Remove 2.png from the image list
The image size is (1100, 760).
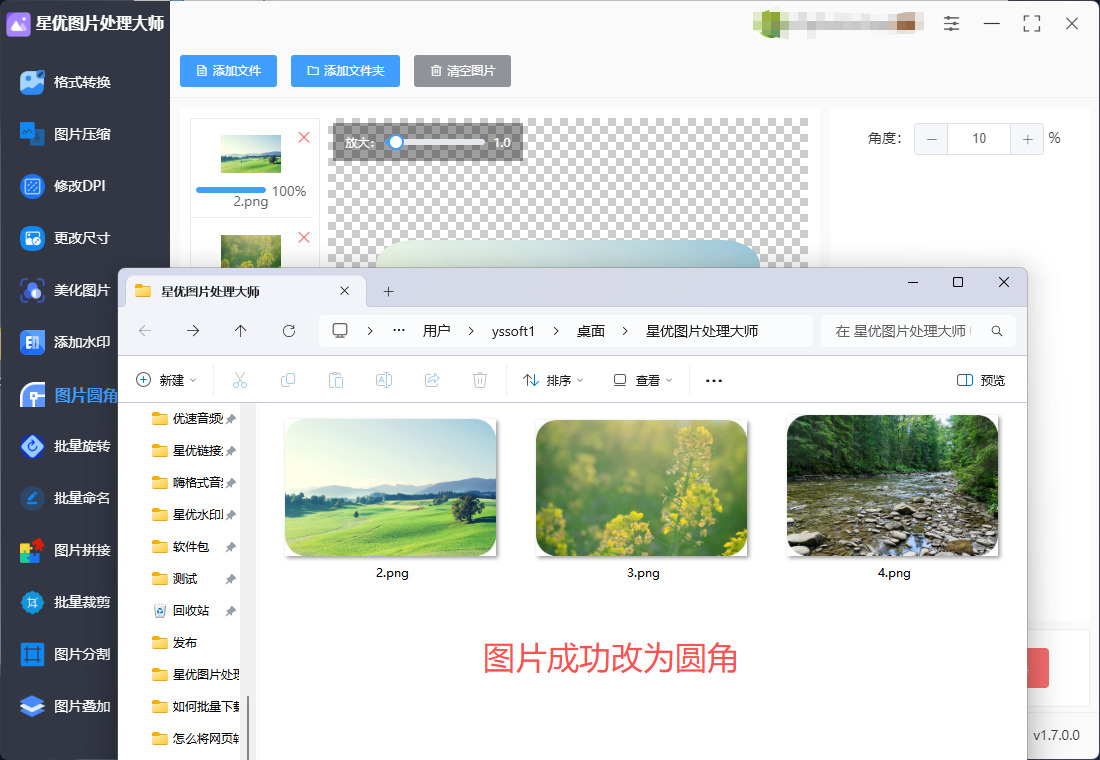pyautogui.click(x=304, y=138)
